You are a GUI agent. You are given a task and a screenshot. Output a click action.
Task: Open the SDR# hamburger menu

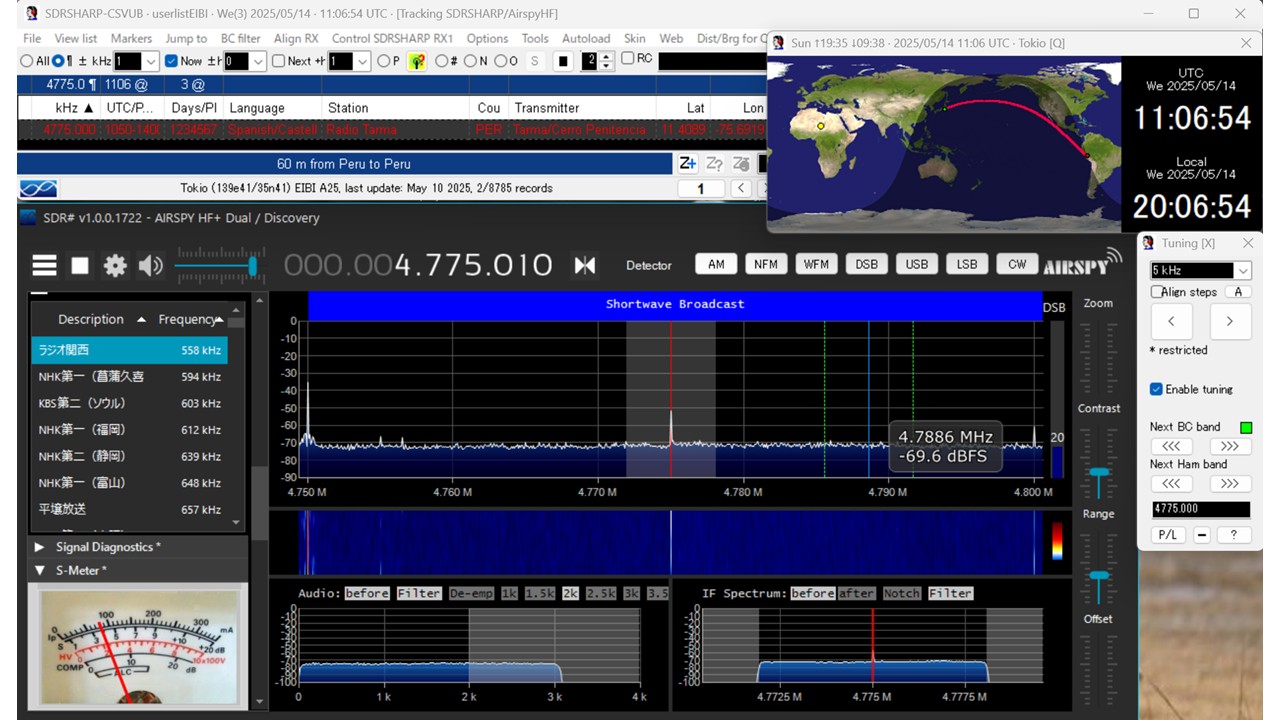[44, 265]
